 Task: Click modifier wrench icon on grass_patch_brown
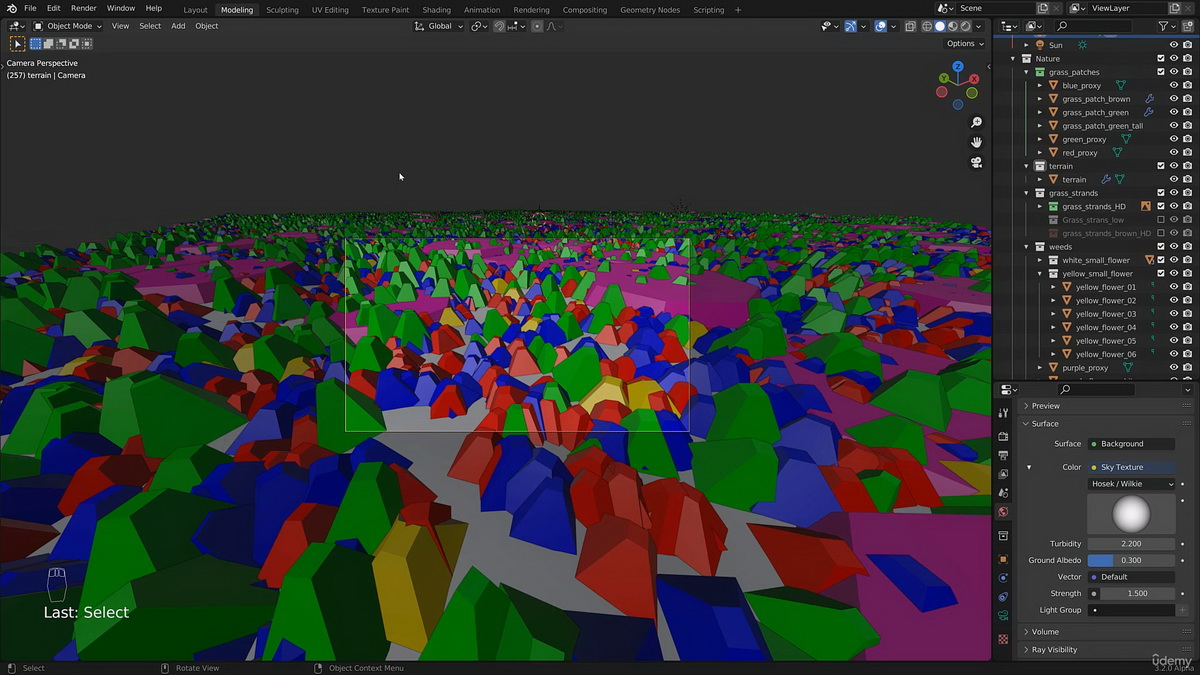(1149, 99)
